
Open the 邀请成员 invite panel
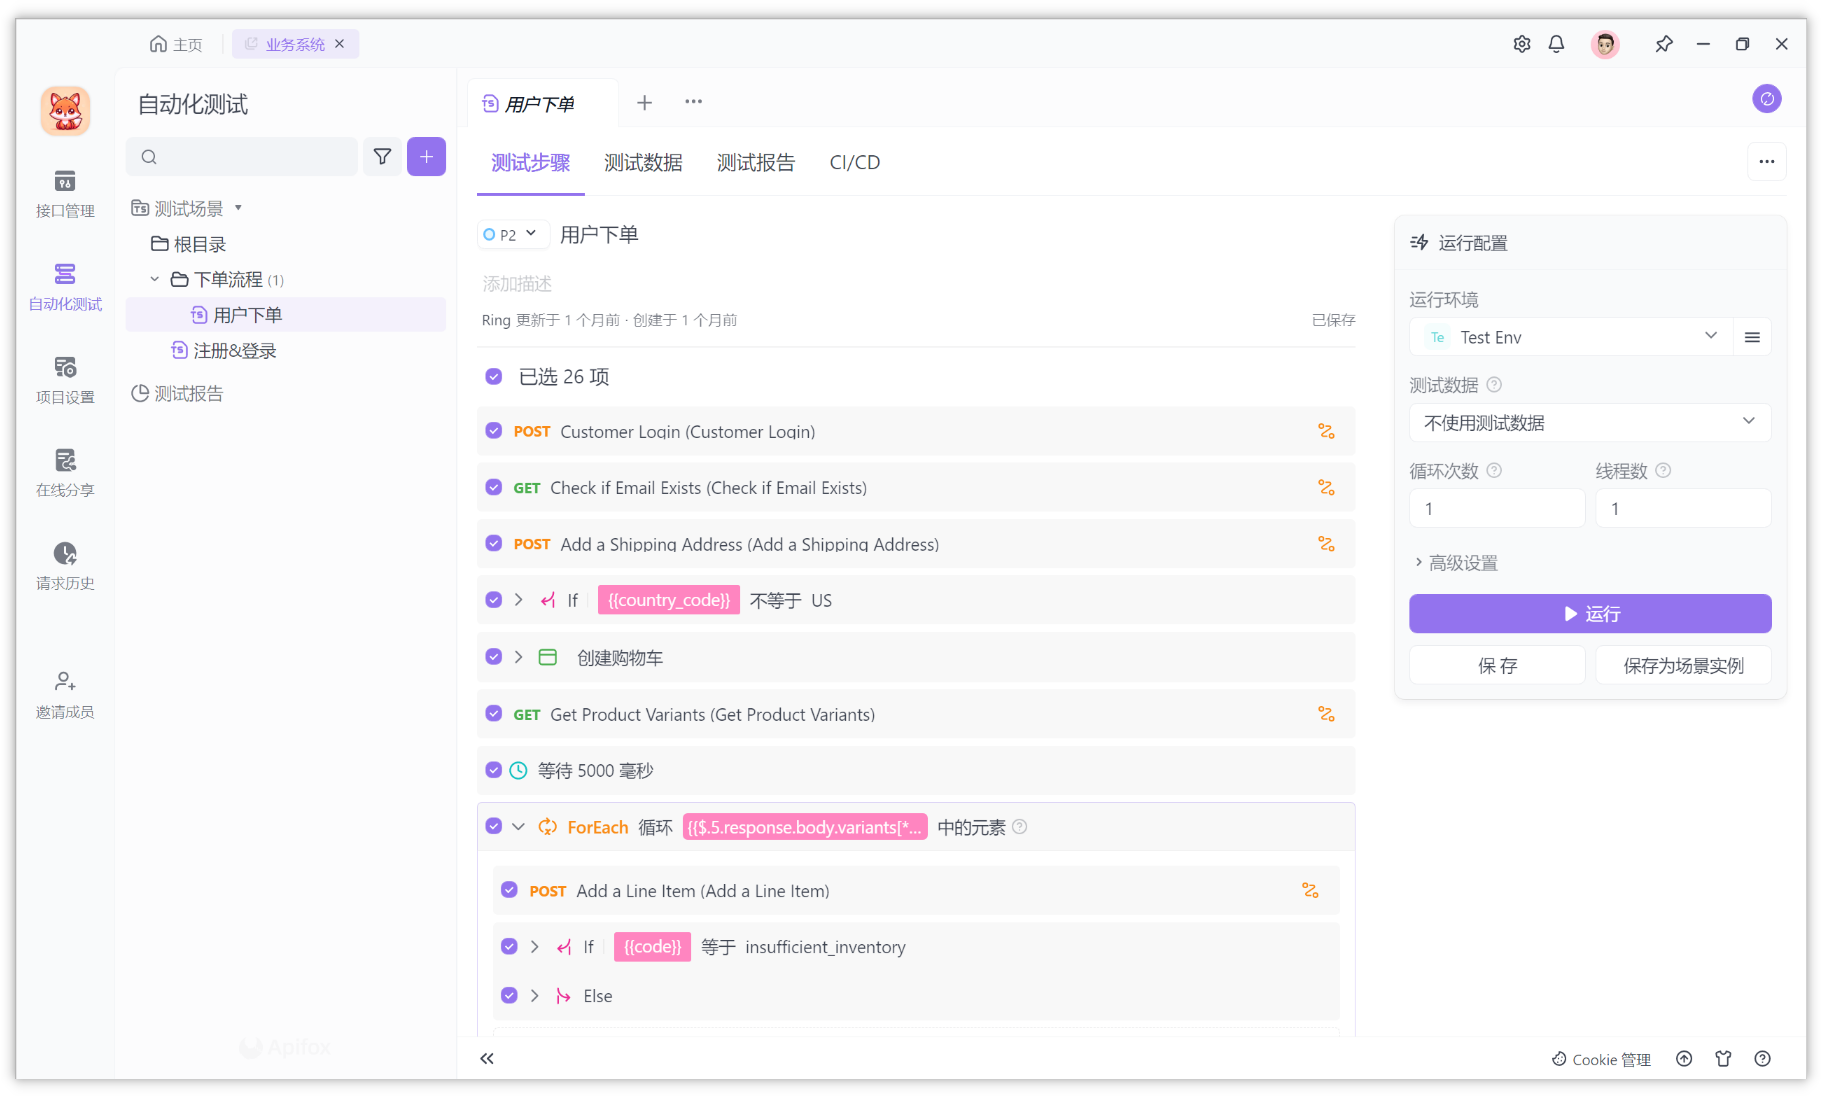64,694
